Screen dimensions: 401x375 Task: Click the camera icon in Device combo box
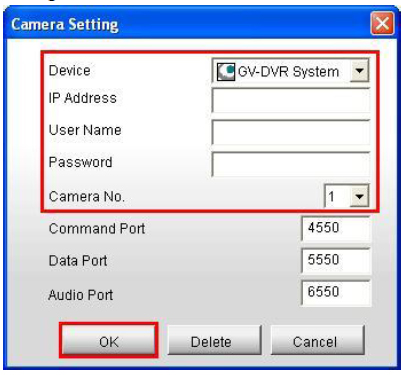(x=226, y=72)
